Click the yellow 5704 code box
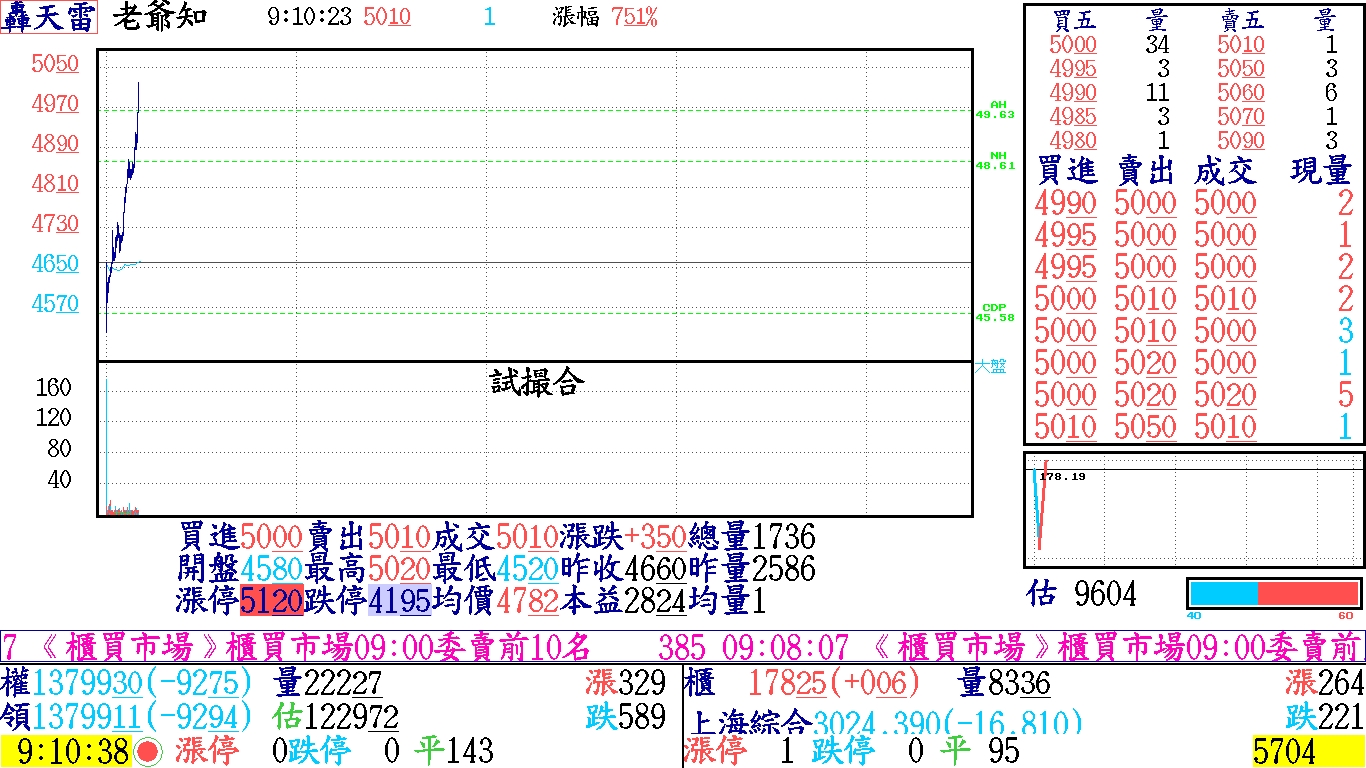The height and width of the screenshot is (768, 1366). pyautogui.click(x=1307, y=752)
